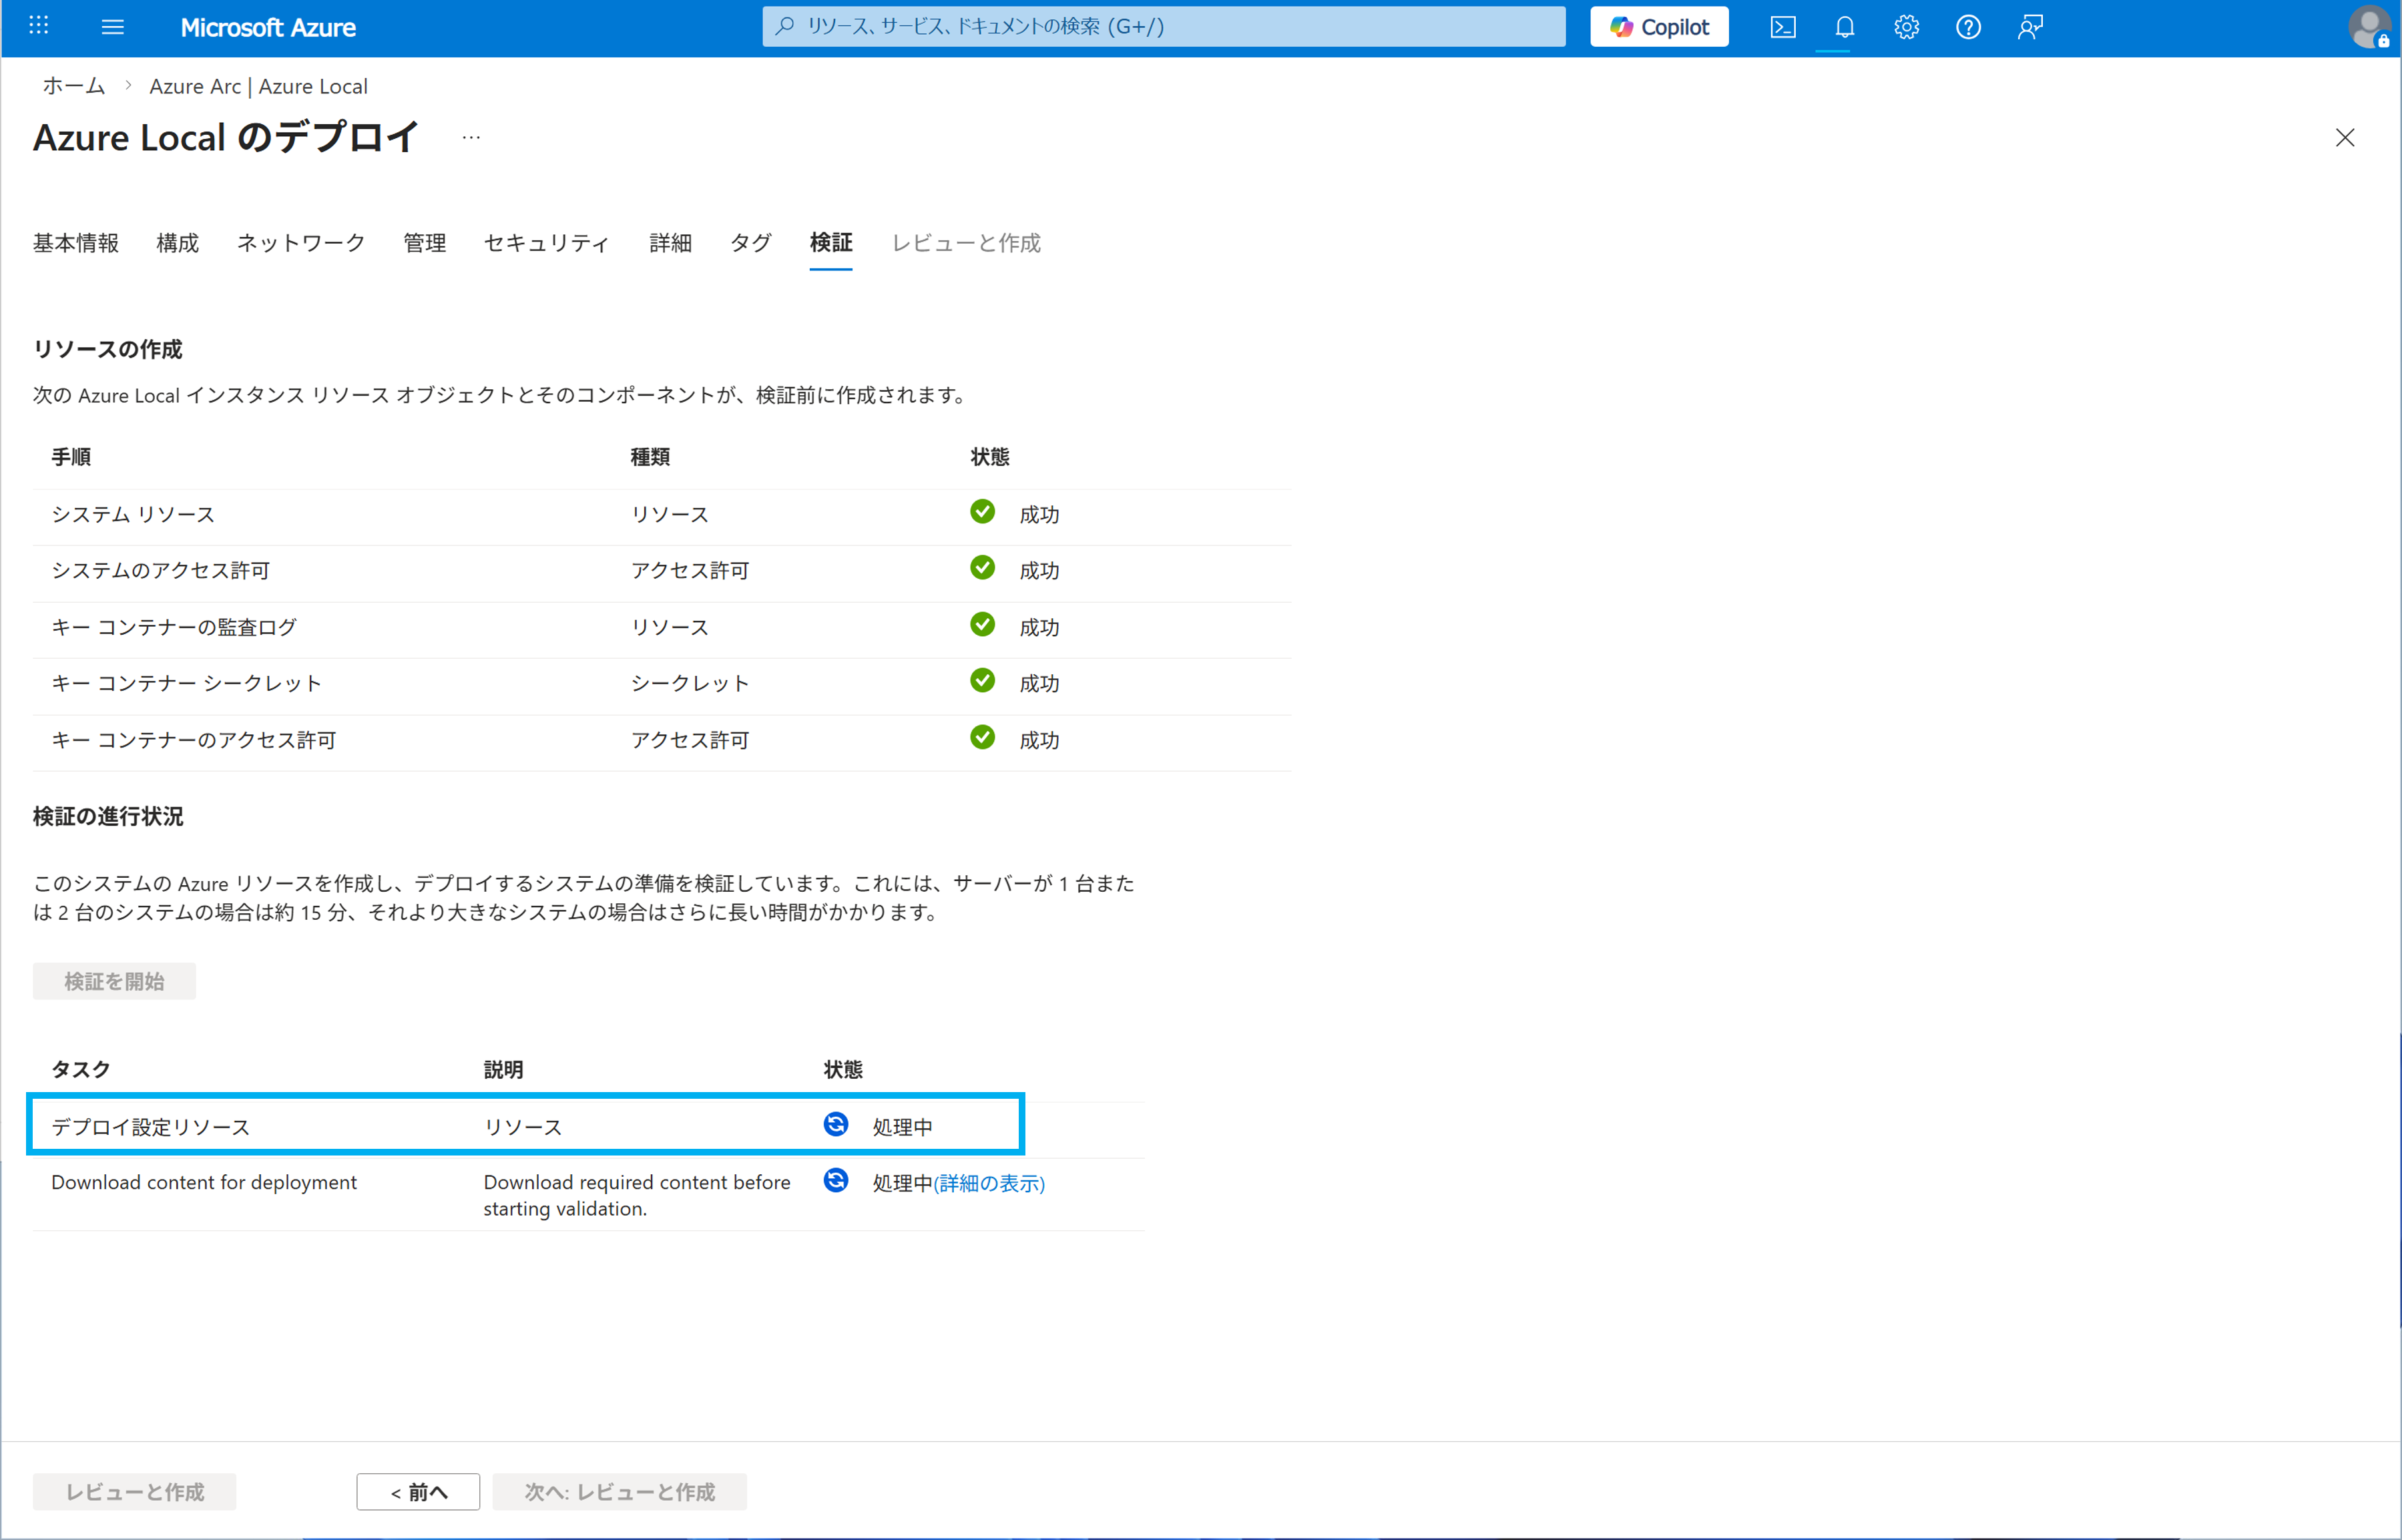Click the 詳細の表示 link
The image size is (2402, 1540).
click(989, 1183)
